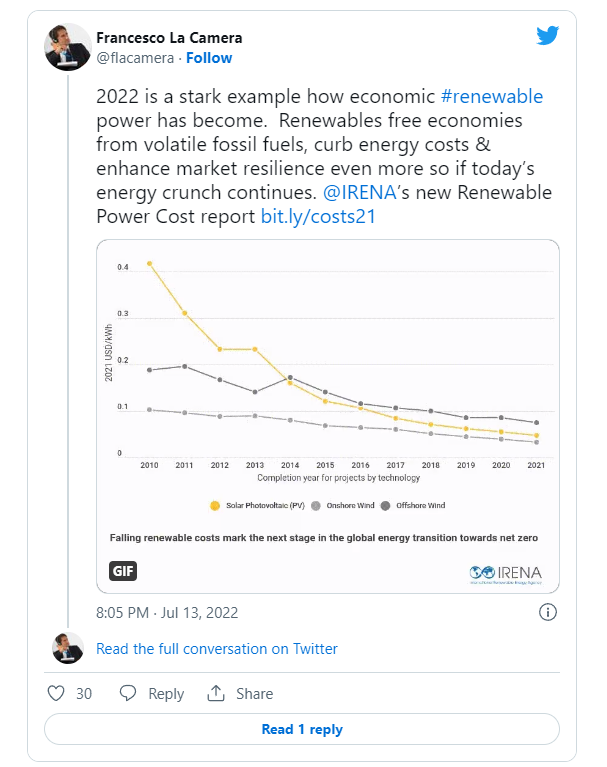The image size is (607, 767).
Task: Click the reply speech bubble icon
Action: [128, 693]
